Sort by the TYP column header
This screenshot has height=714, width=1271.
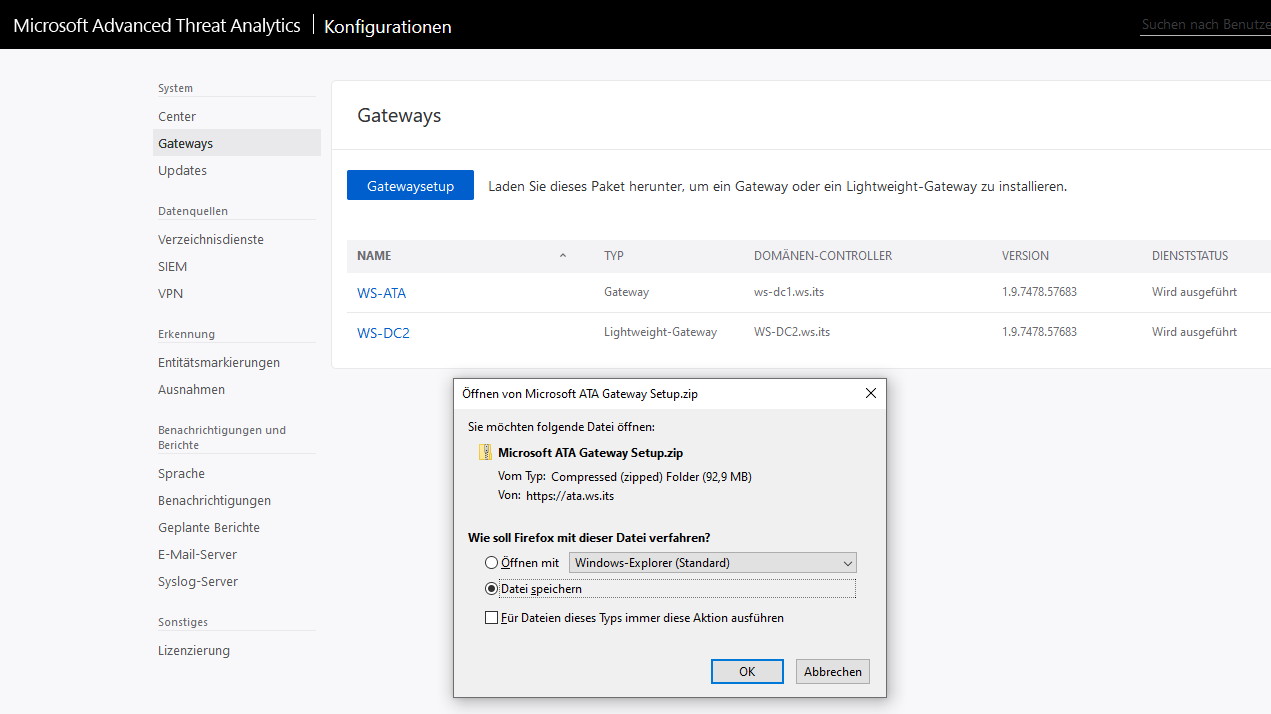coord(614,256)
